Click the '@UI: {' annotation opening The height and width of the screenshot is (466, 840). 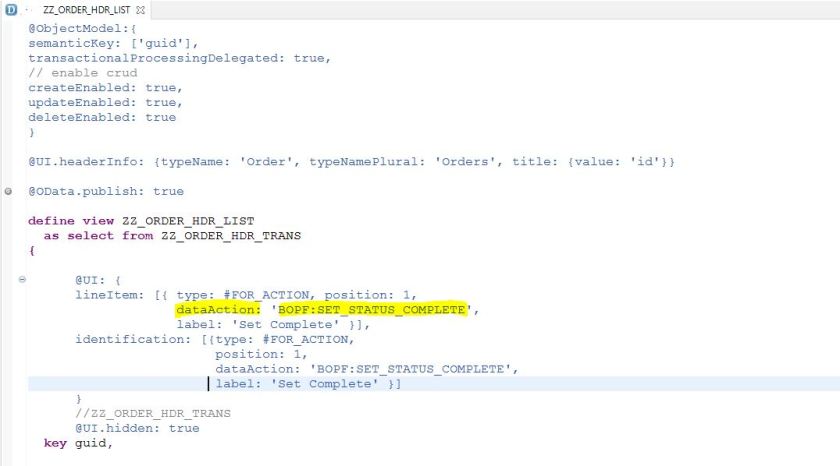pos(98,280)
